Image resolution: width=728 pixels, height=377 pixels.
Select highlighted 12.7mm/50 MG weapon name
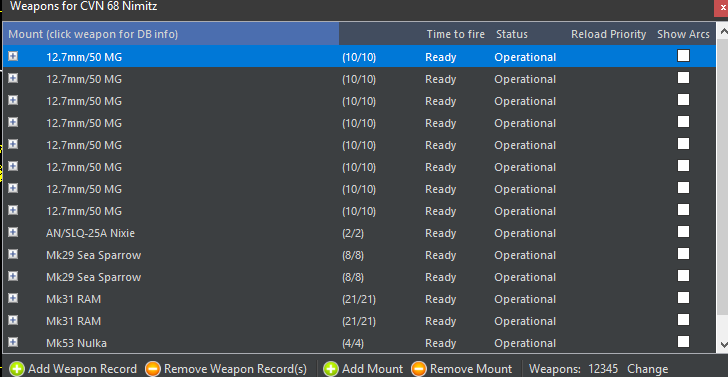click(84, 57)
